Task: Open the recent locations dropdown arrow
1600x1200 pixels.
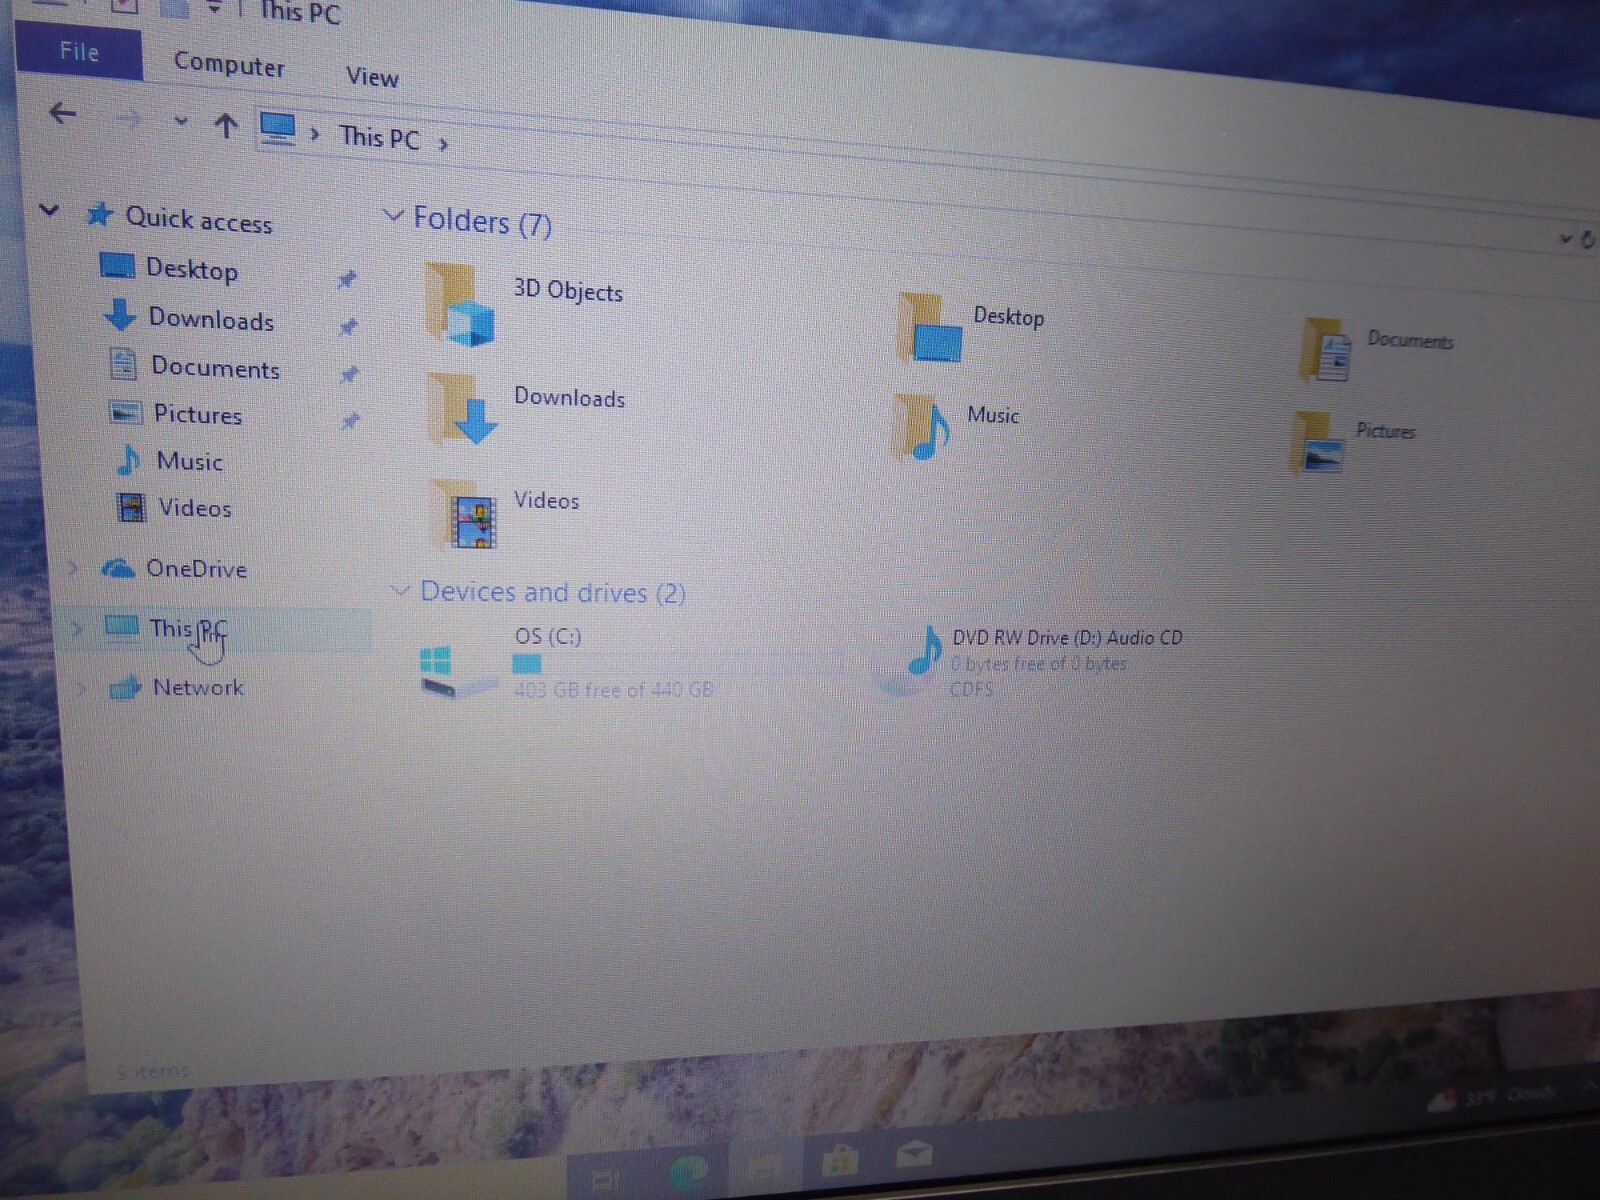Action: (180, 122)
